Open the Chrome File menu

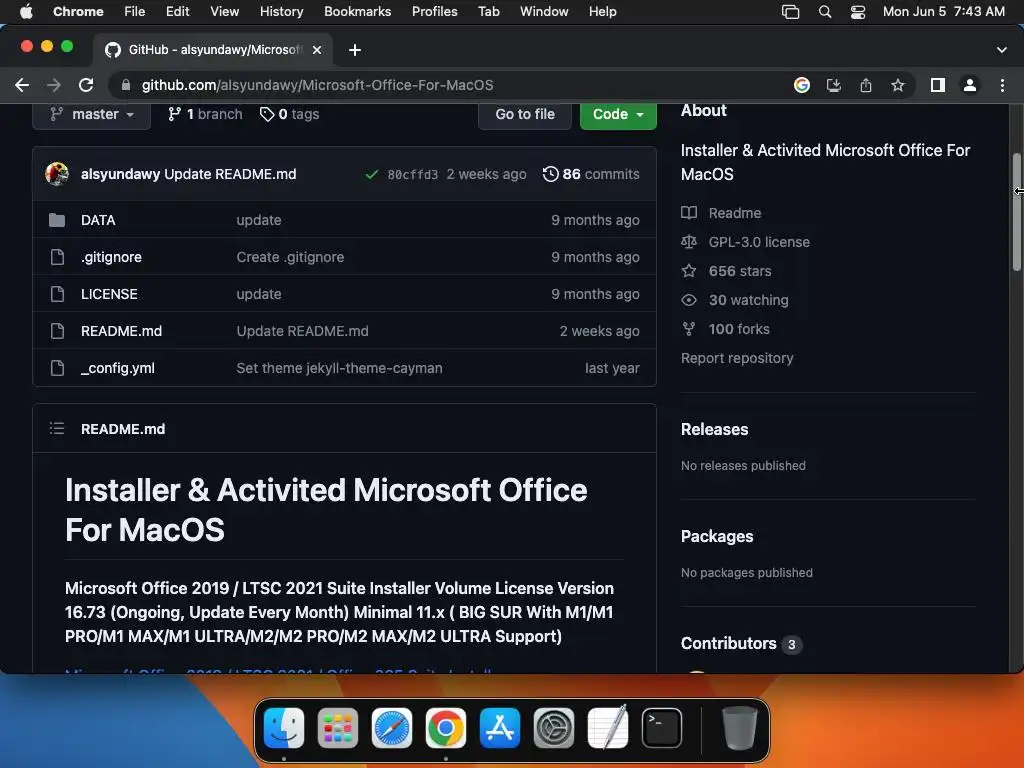(135, 12)
